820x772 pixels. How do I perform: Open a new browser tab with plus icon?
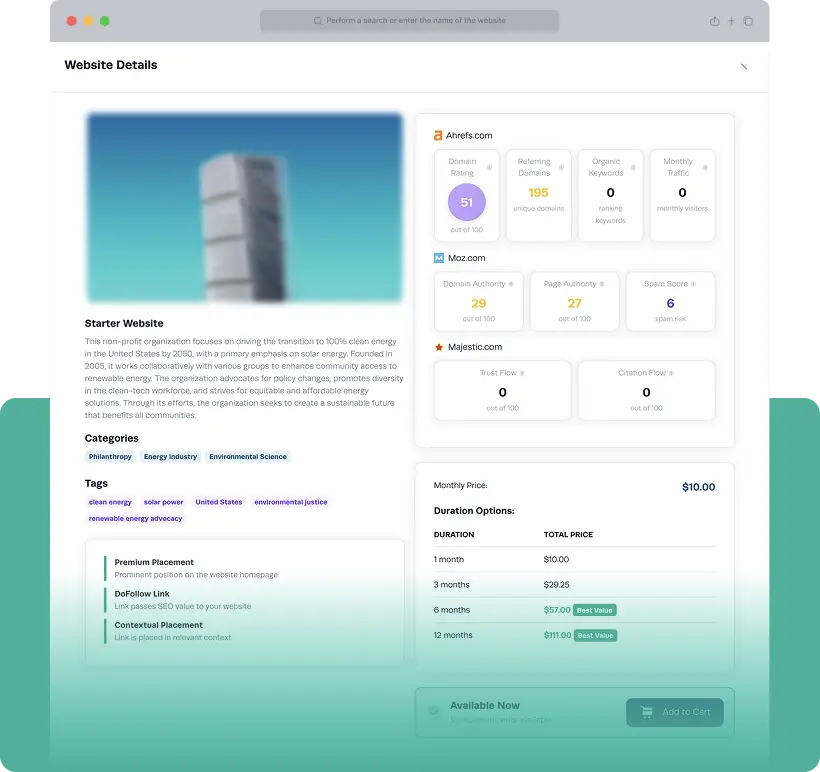[731, 21]
